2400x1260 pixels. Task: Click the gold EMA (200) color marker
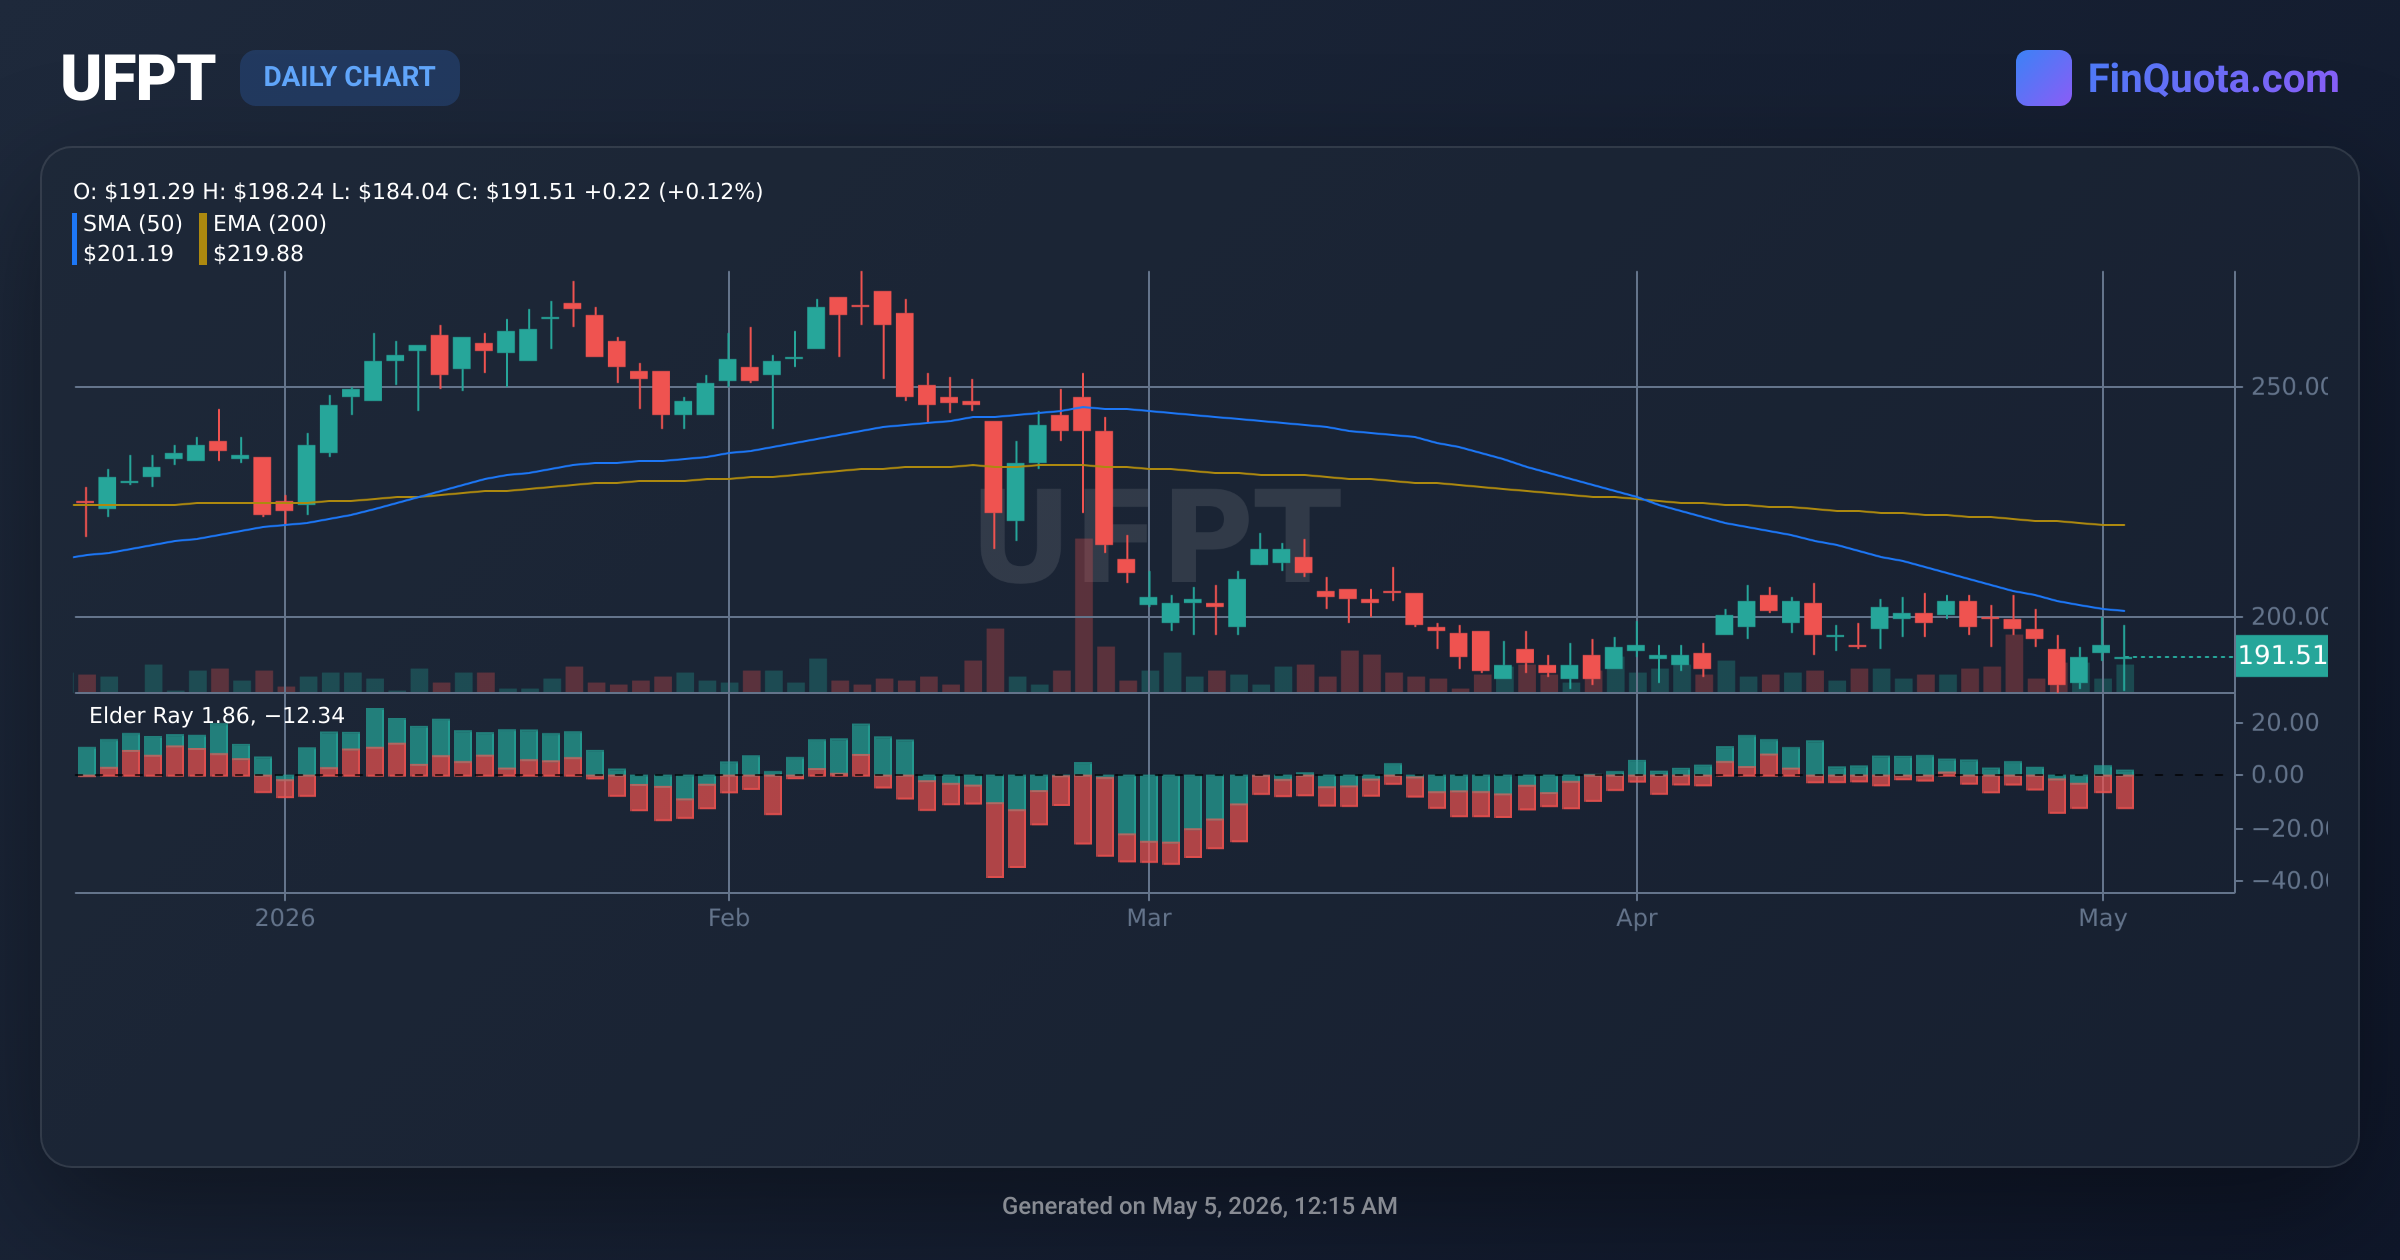click(x=203, y=239)
